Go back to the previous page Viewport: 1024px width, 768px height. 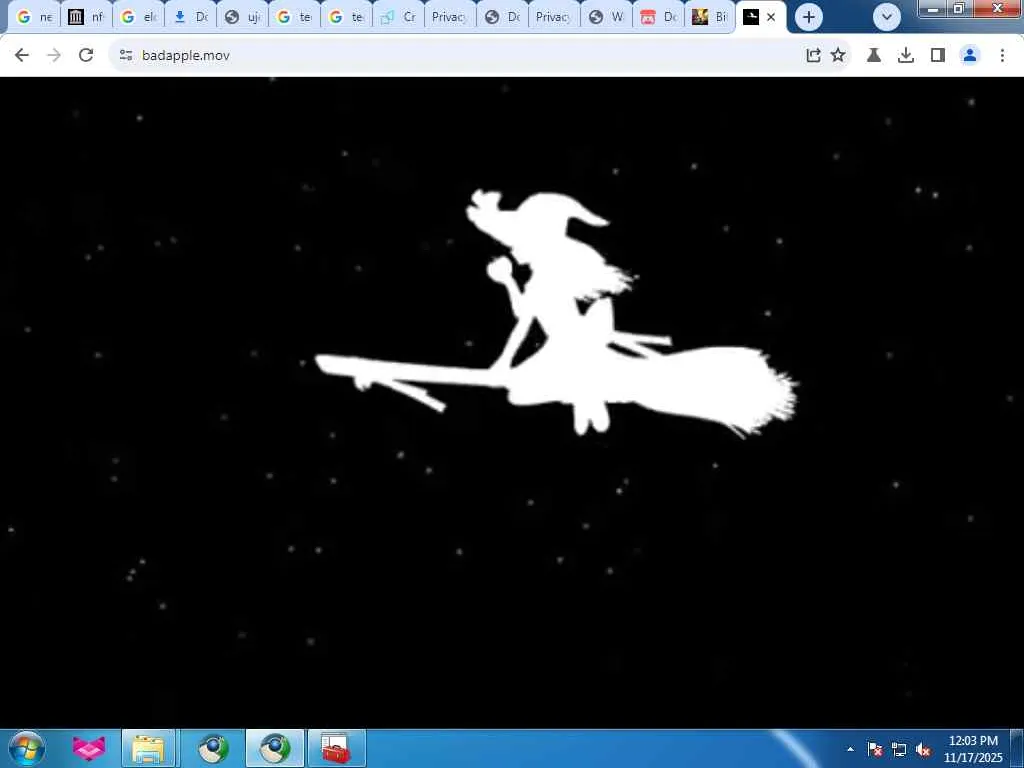pyautogui.click(x=22, y=56)
